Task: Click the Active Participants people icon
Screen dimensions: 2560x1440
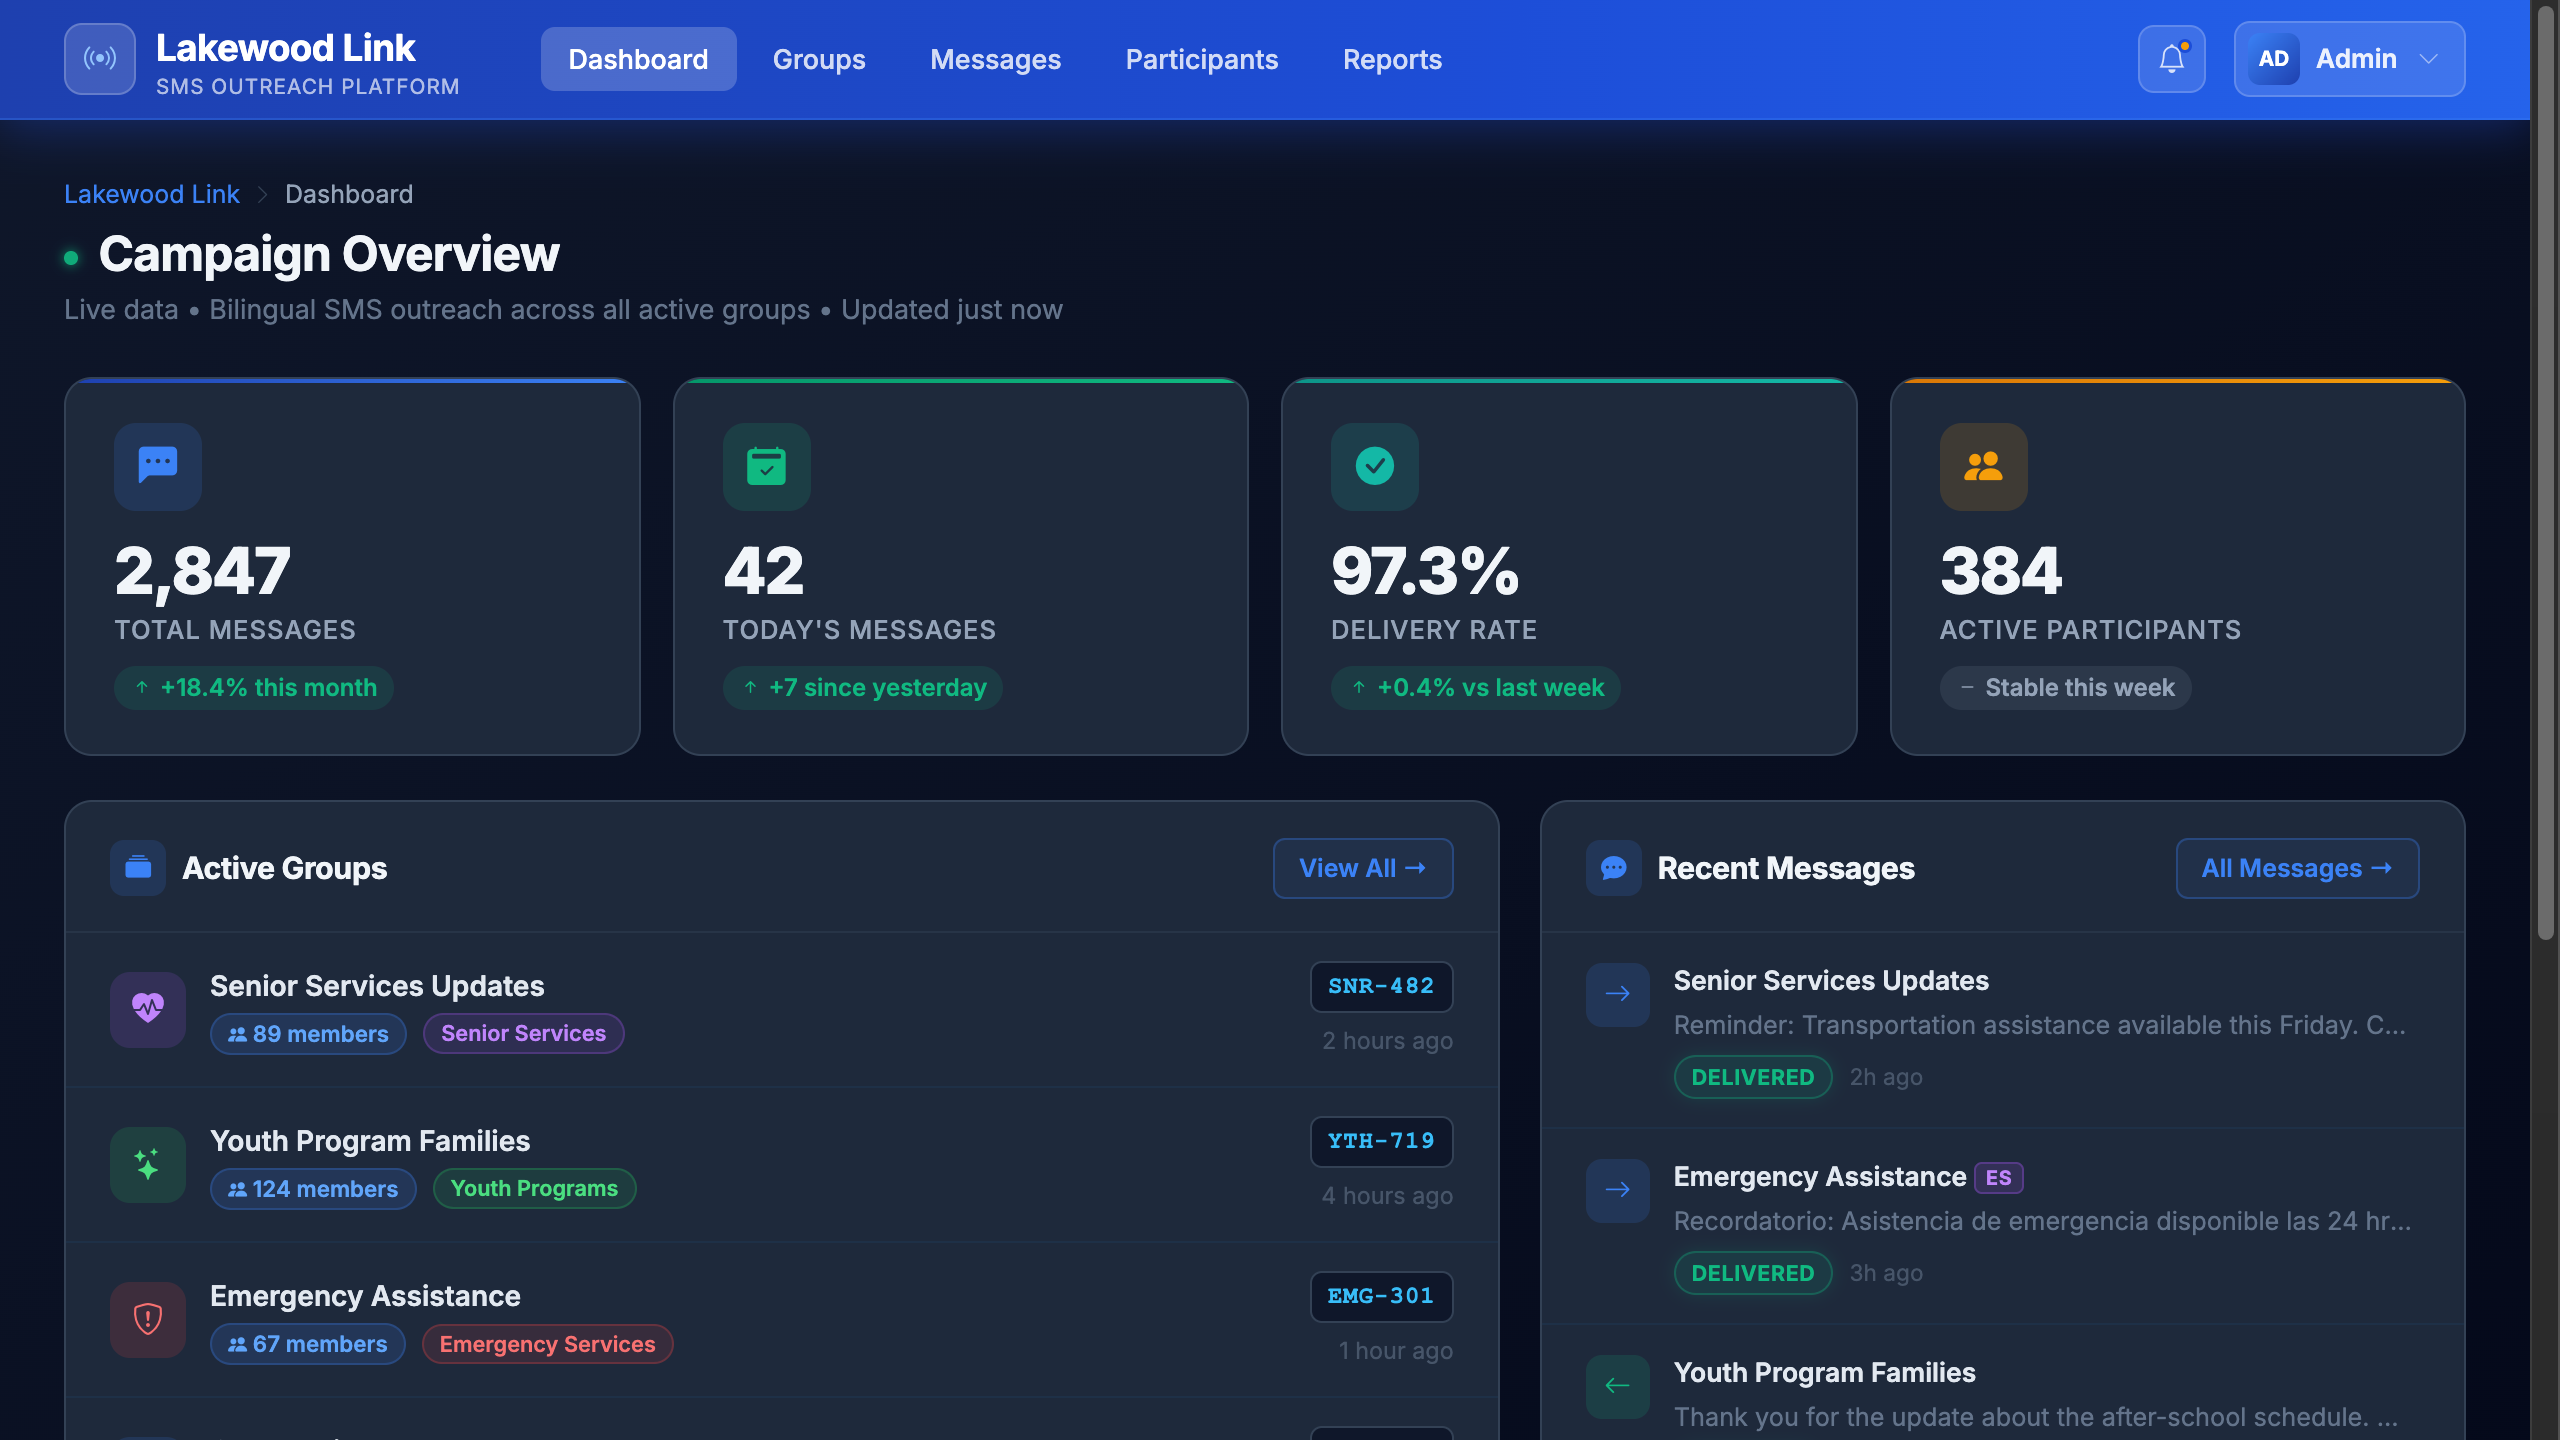Action: pos(1984,466)
